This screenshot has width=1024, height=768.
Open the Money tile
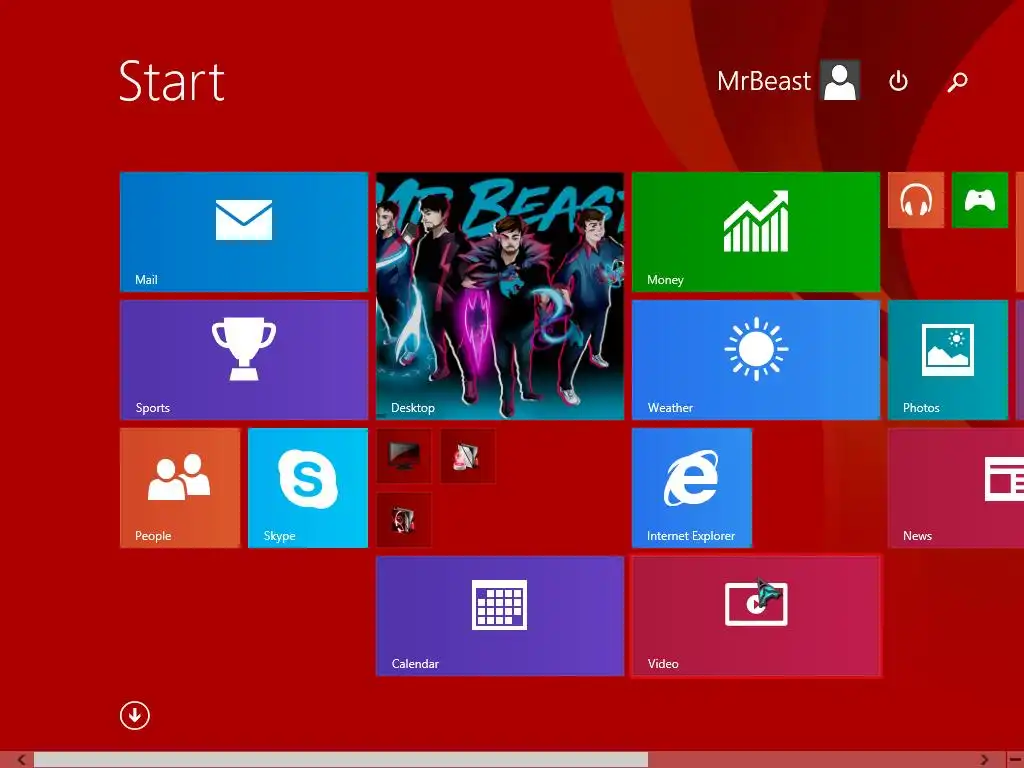(x=756, y=232)
